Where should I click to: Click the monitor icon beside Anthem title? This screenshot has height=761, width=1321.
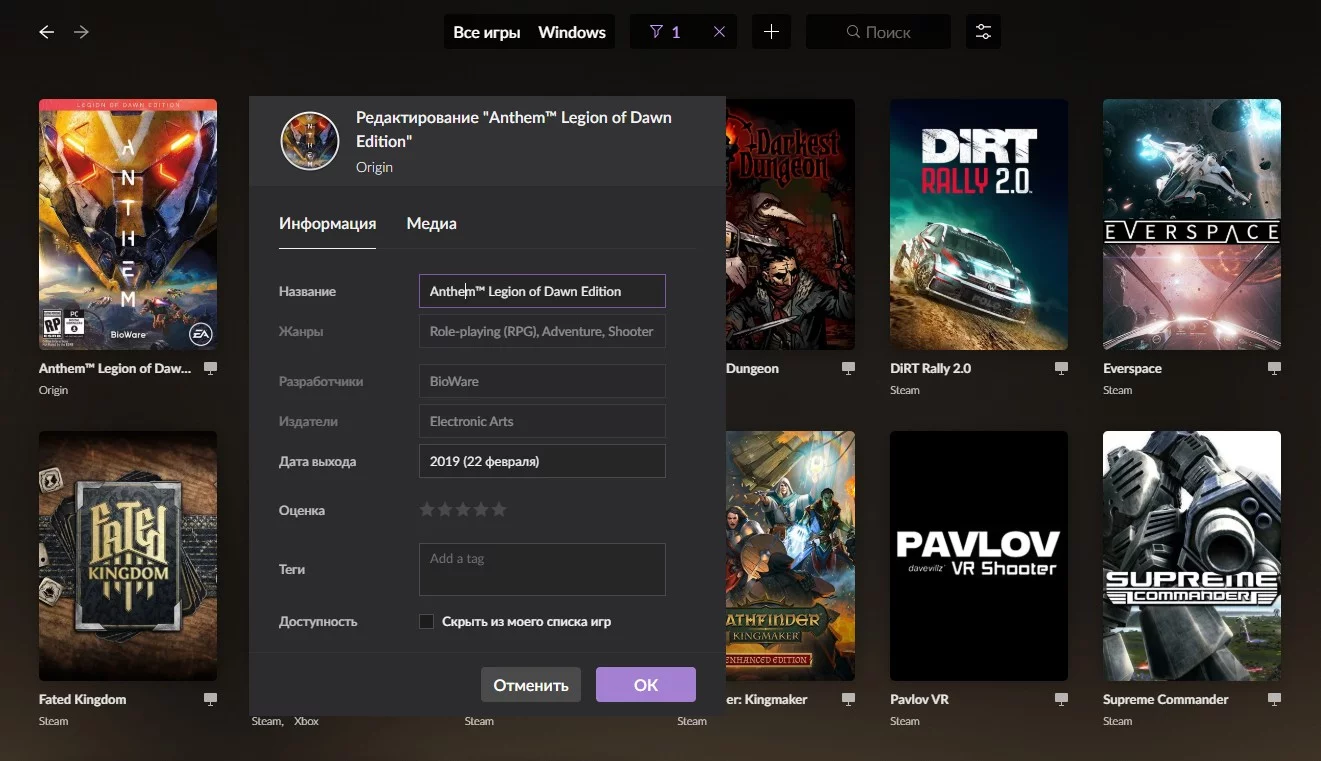pos(210,368)
